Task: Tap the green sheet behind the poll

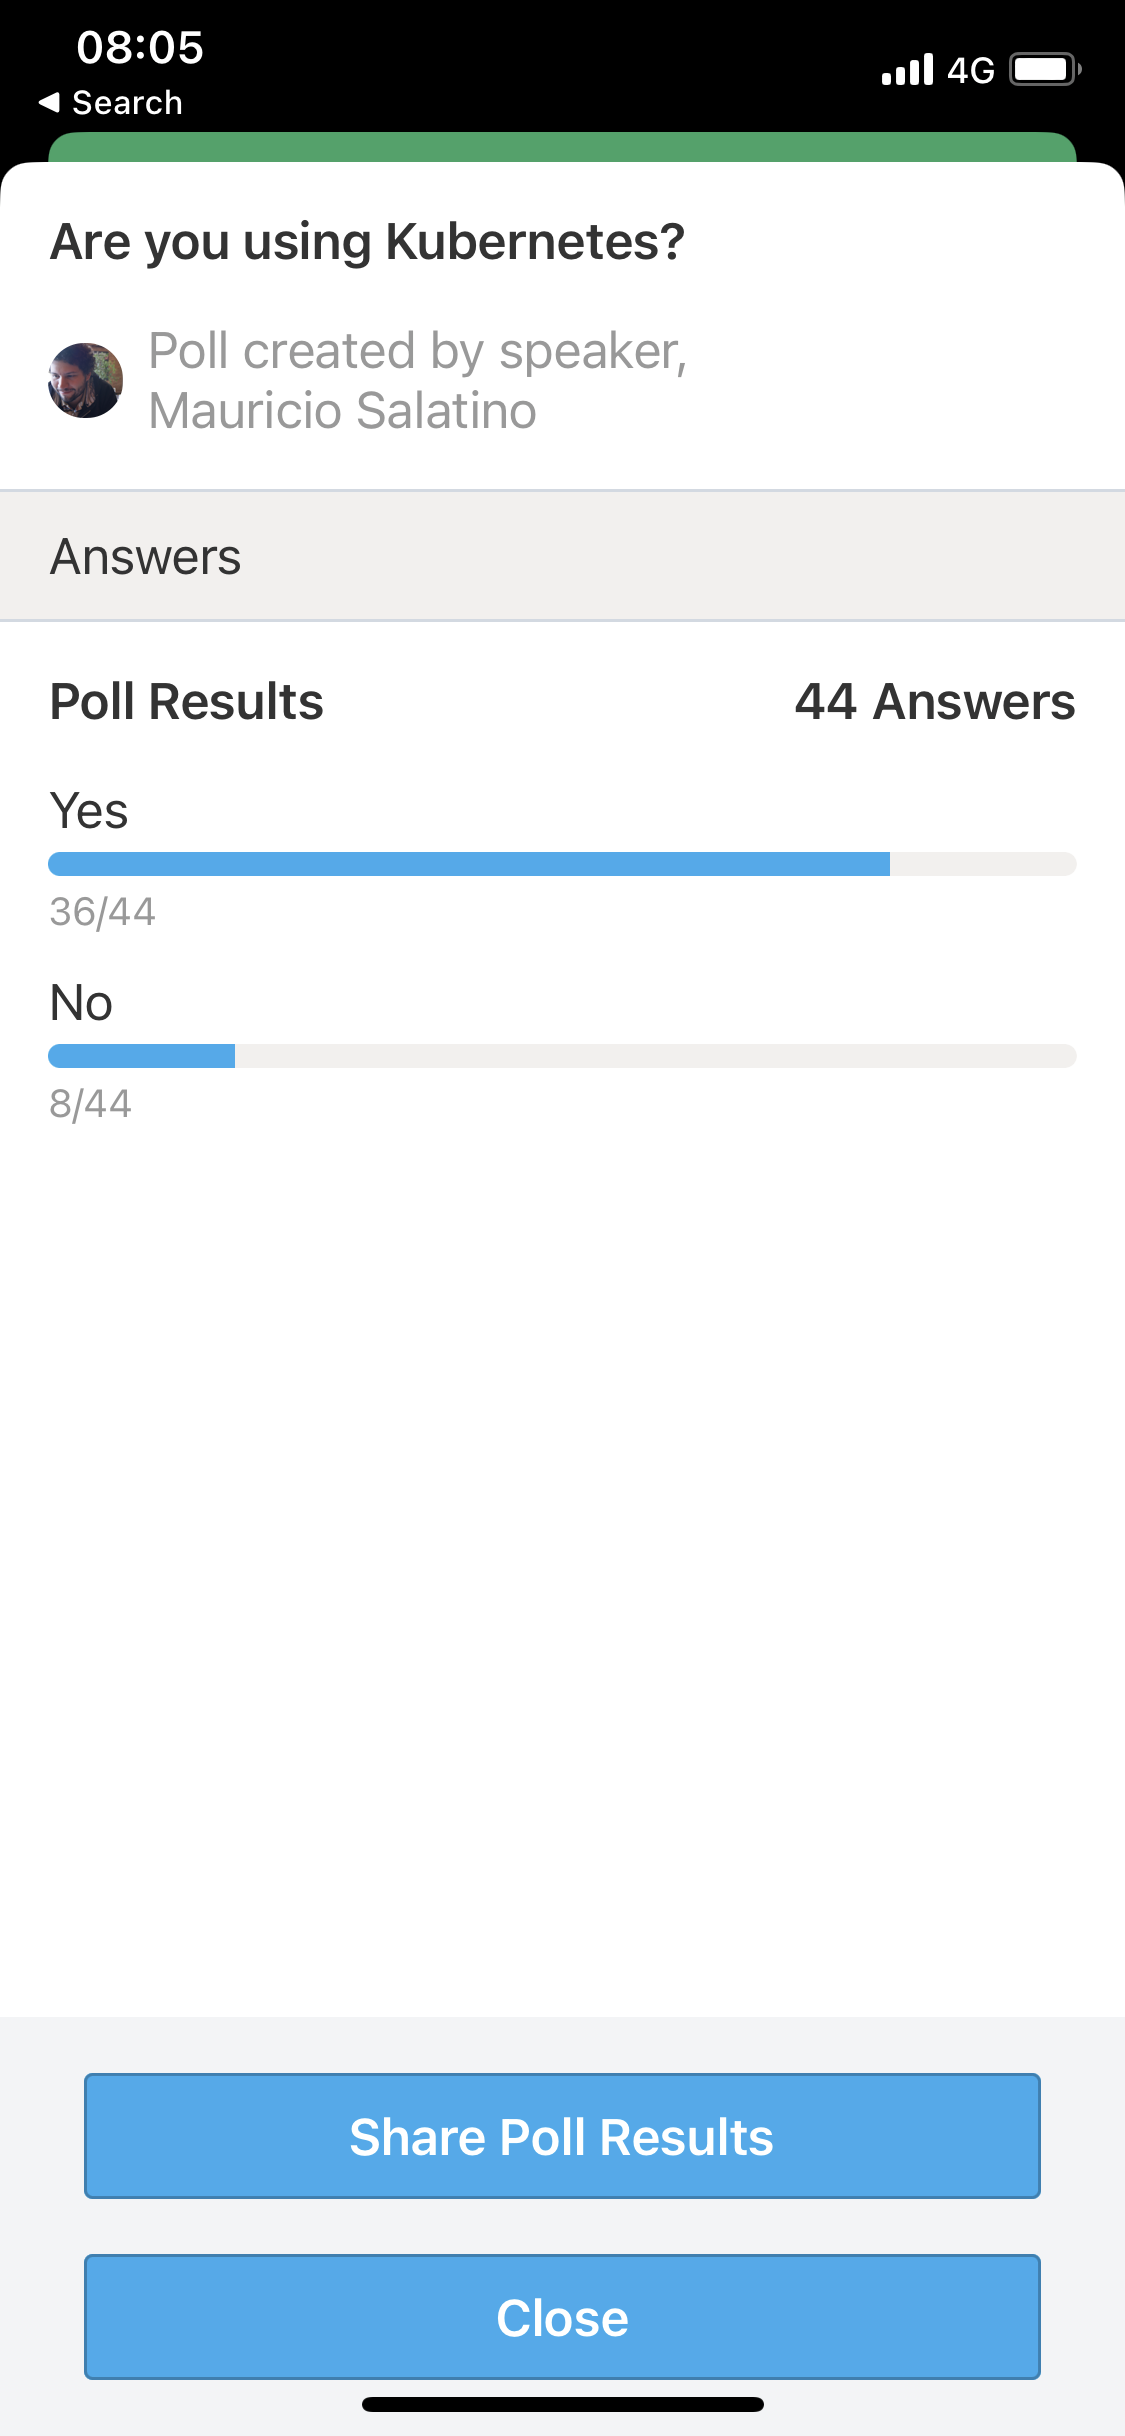Action: tap(562, 147)
